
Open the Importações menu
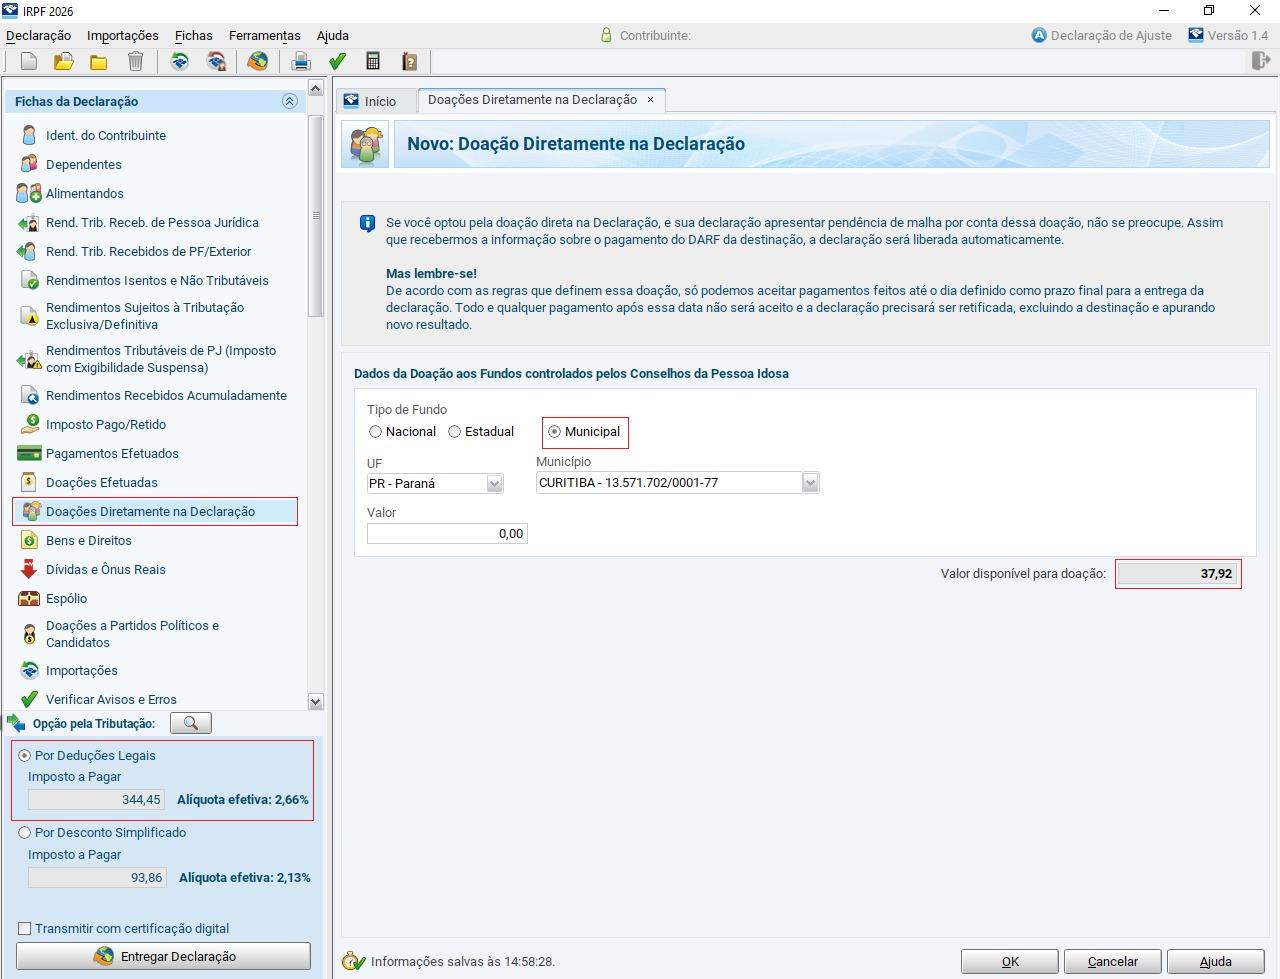(123, 35)
